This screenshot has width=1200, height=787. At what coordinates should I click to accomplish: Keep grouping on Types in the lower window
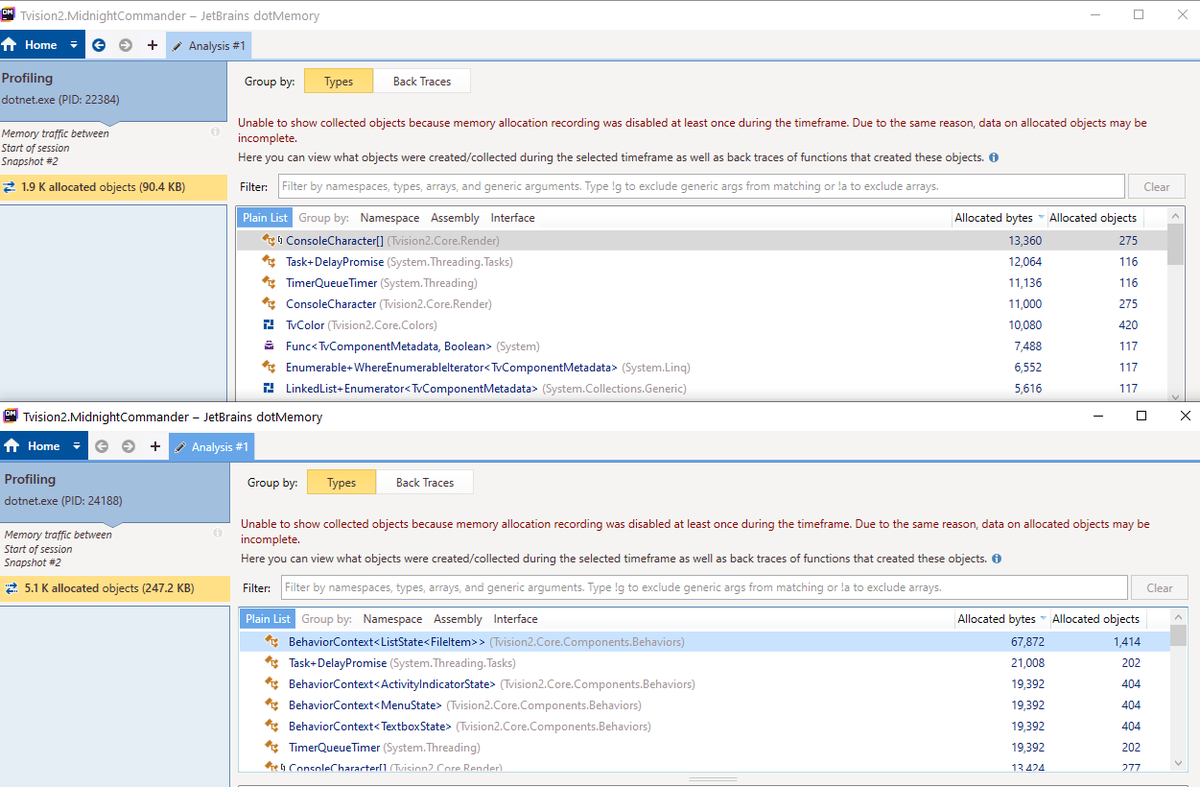(x=341, y=481)
